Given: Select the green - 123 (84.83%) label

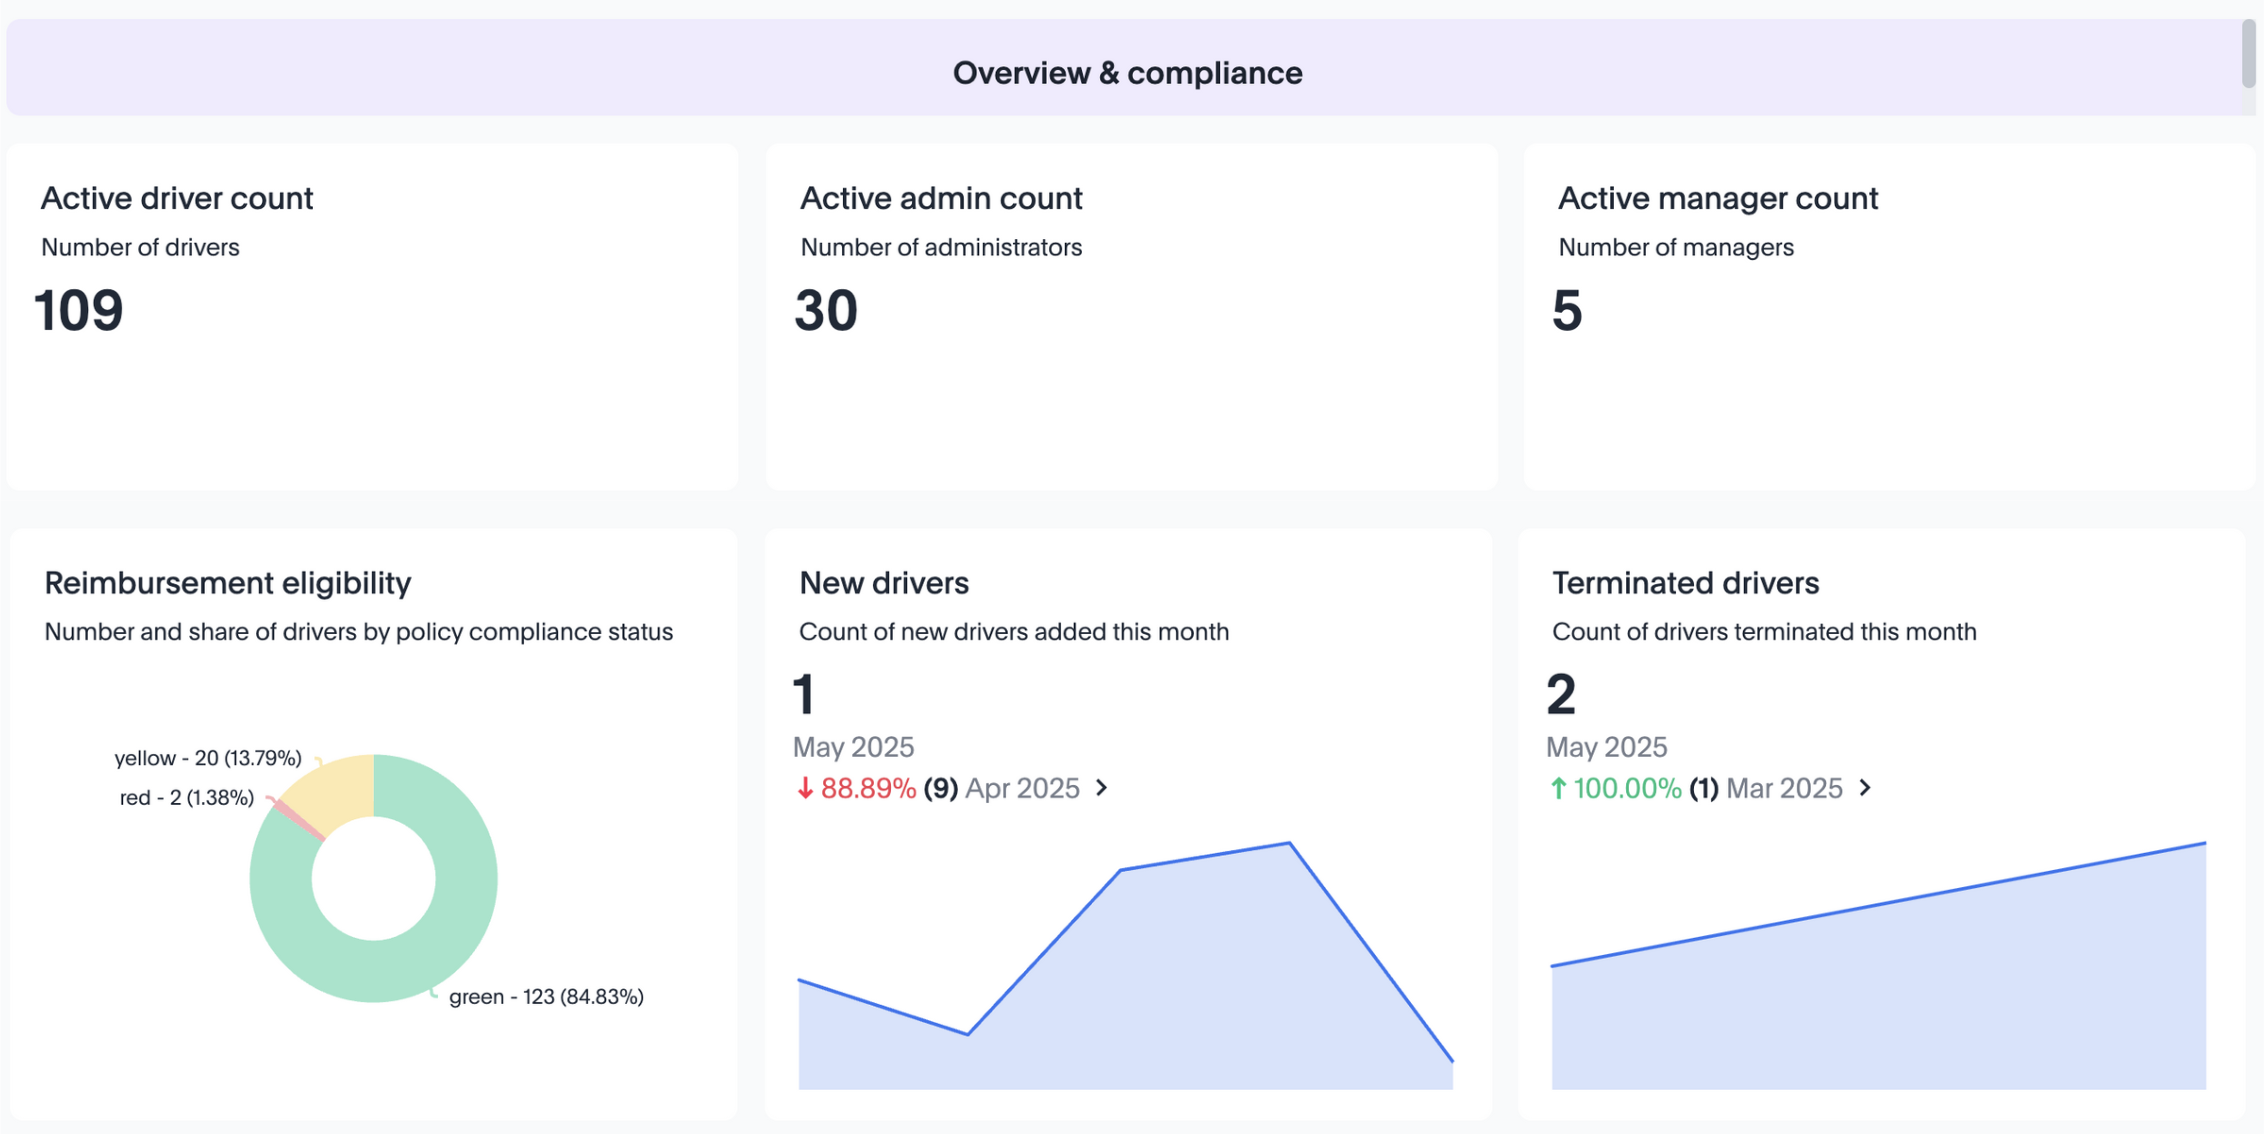Looking at the screenshot, I should (x=546, y=997).
